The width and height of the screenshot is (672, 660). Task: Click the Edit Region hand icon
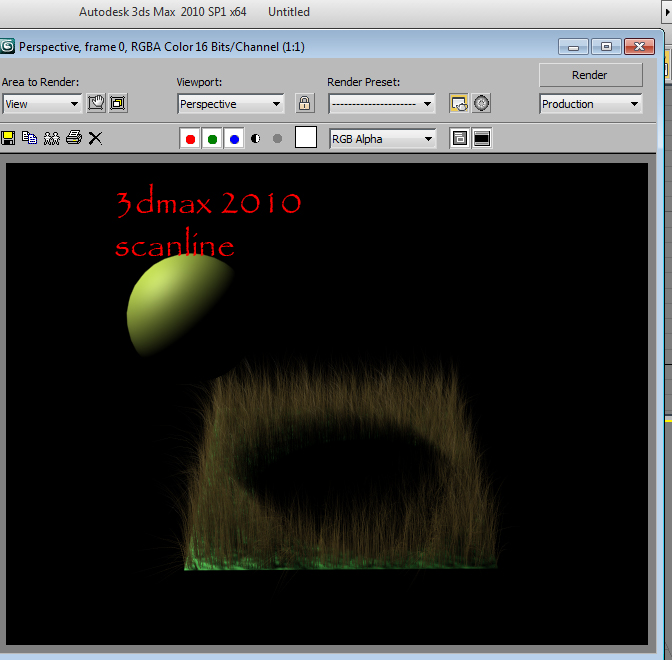(96, 103)
